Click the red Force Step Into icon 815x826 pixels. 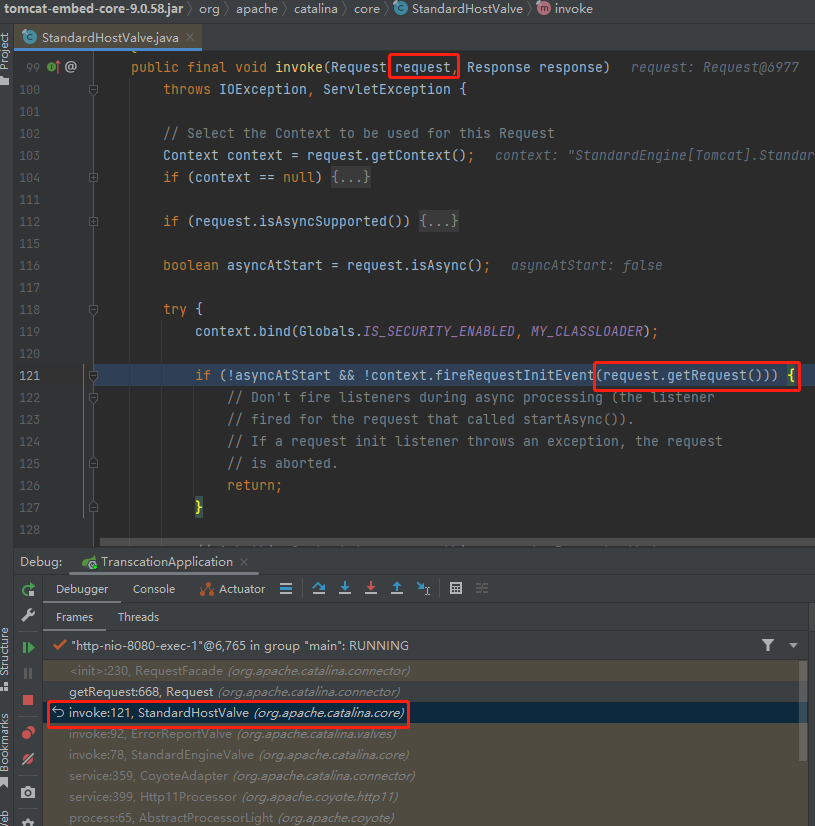pos(371,588)
